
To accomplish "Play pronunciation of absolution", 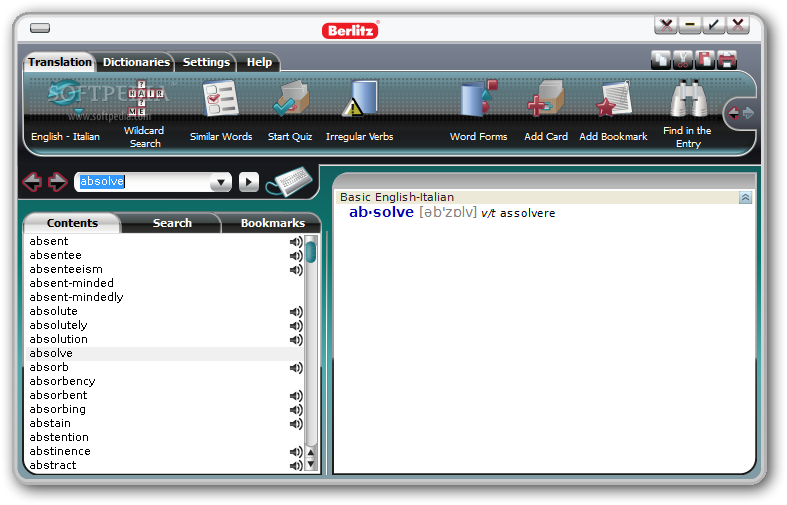I will (296, 340).
